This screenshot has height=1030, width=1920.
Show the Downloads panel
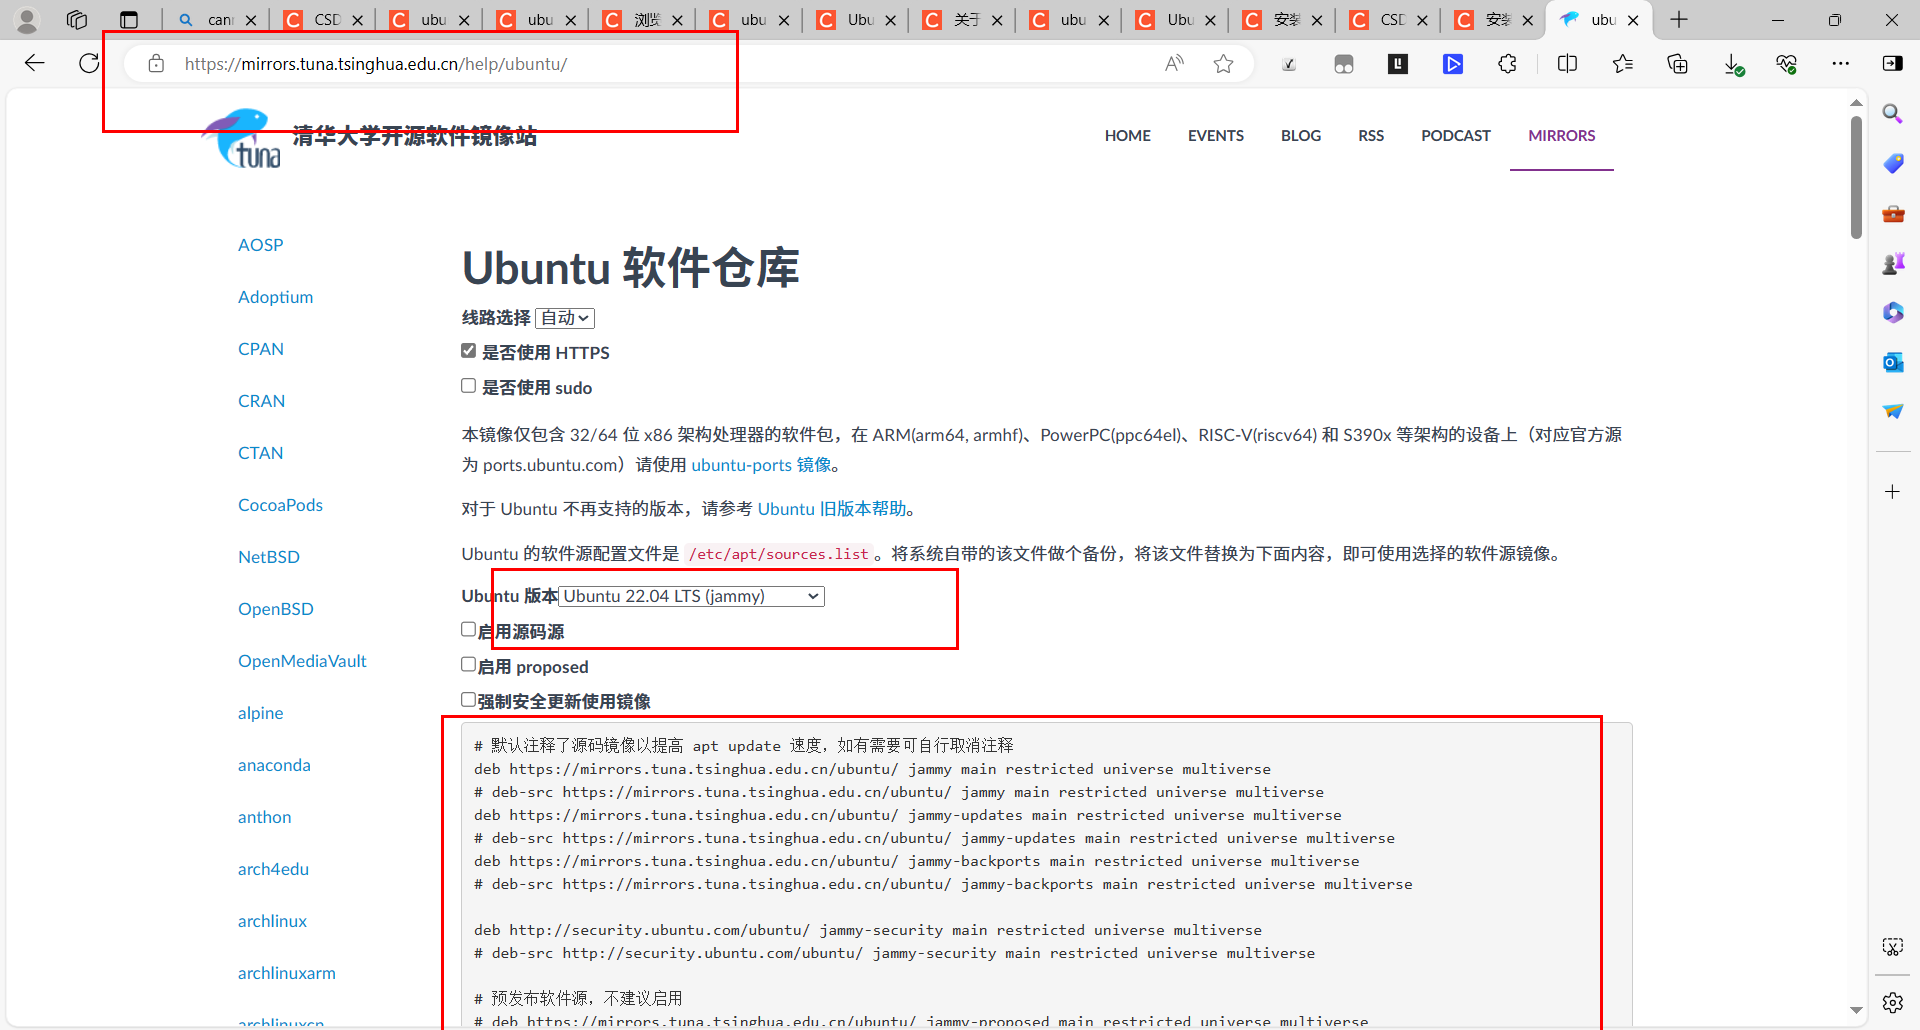[x=1733, y=64]
